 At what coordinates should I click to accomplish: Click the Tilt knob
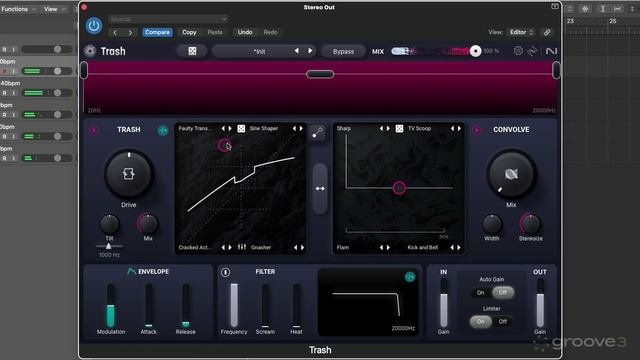tap(109, 224)
